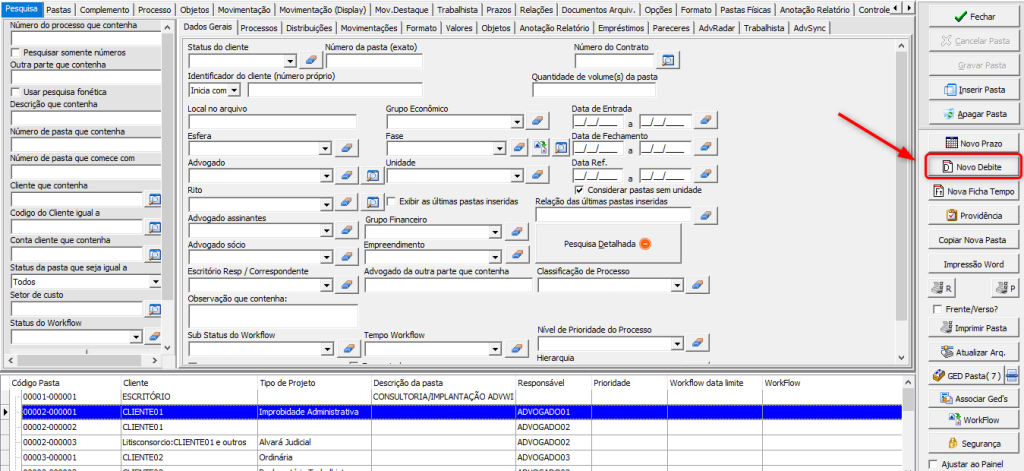The height and width of the screenshot is (471, 1024).
Task: Clear the Esfera field with eraser icon
Action: tap(347, 149)
